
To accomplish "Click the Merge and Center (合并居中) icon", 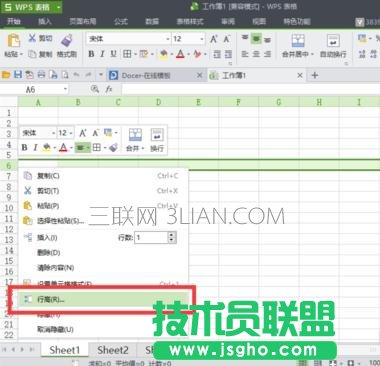I will (x=298, y=41).
